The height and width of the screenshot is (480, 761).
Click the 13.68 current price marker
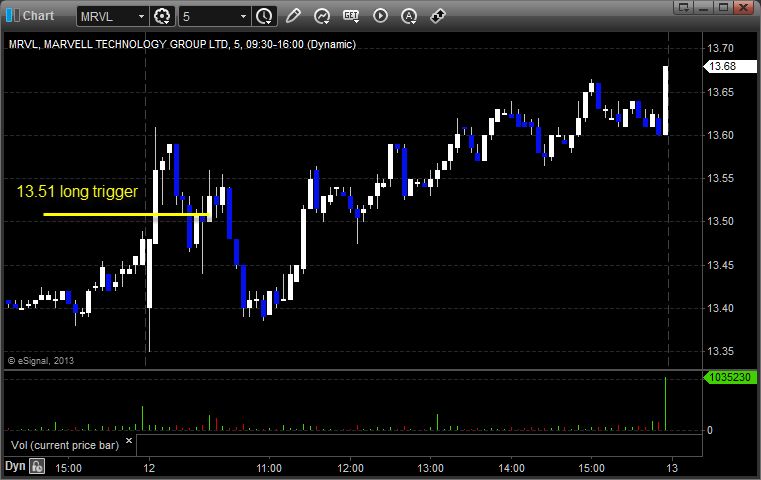[x=729, y=66]
